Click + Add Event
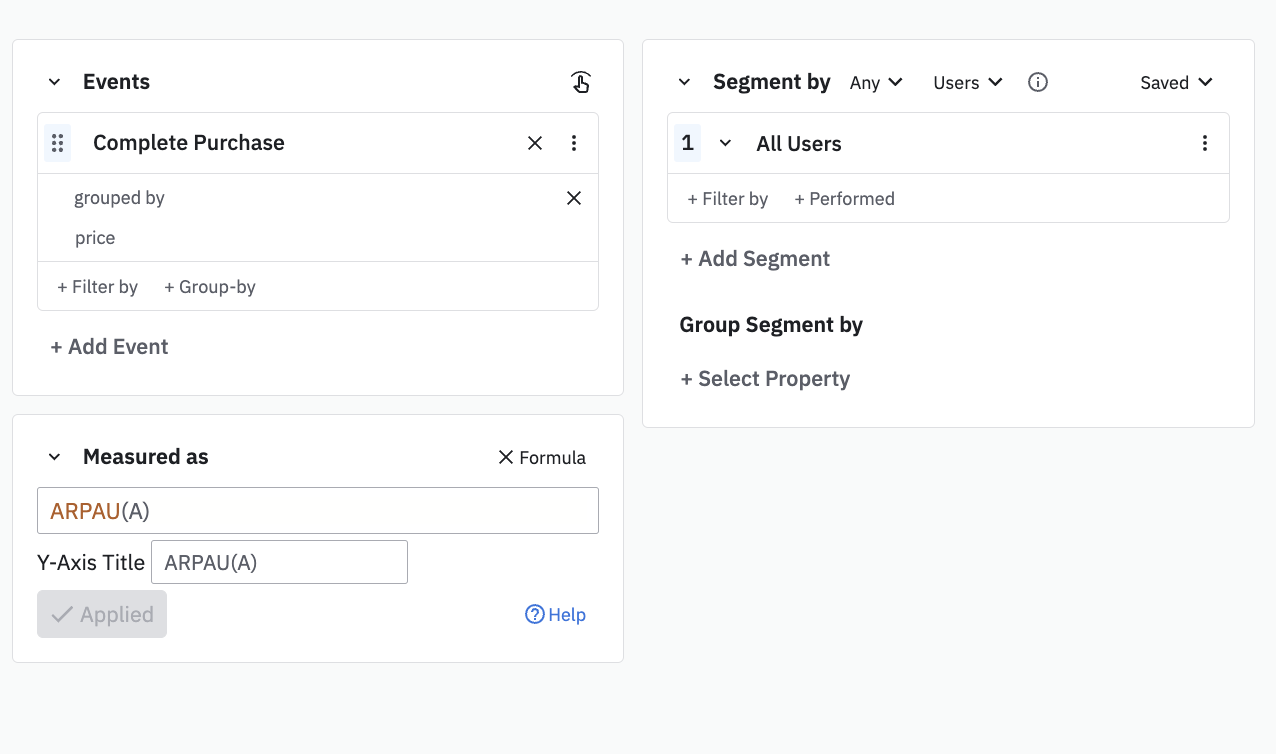 tap(110, 347)
